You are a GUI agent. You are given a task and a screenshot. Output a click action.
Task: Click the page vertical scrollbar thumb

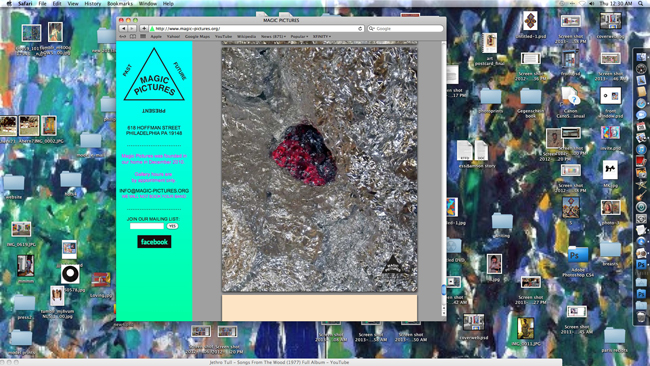point(444,289)
